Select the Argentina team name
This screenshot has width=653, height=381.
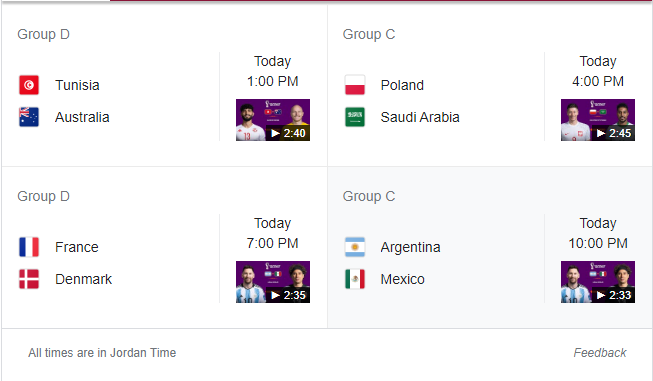[410, 247]
